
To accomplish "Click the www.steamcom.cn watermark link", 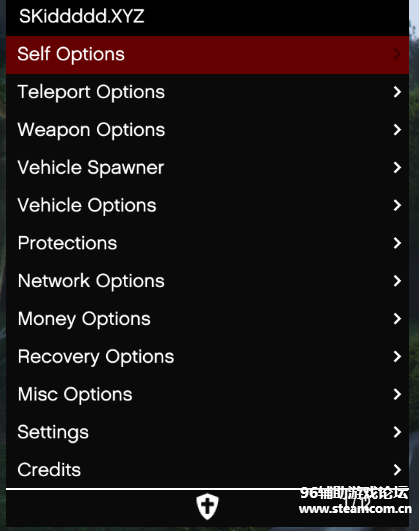I will (355, 509).
